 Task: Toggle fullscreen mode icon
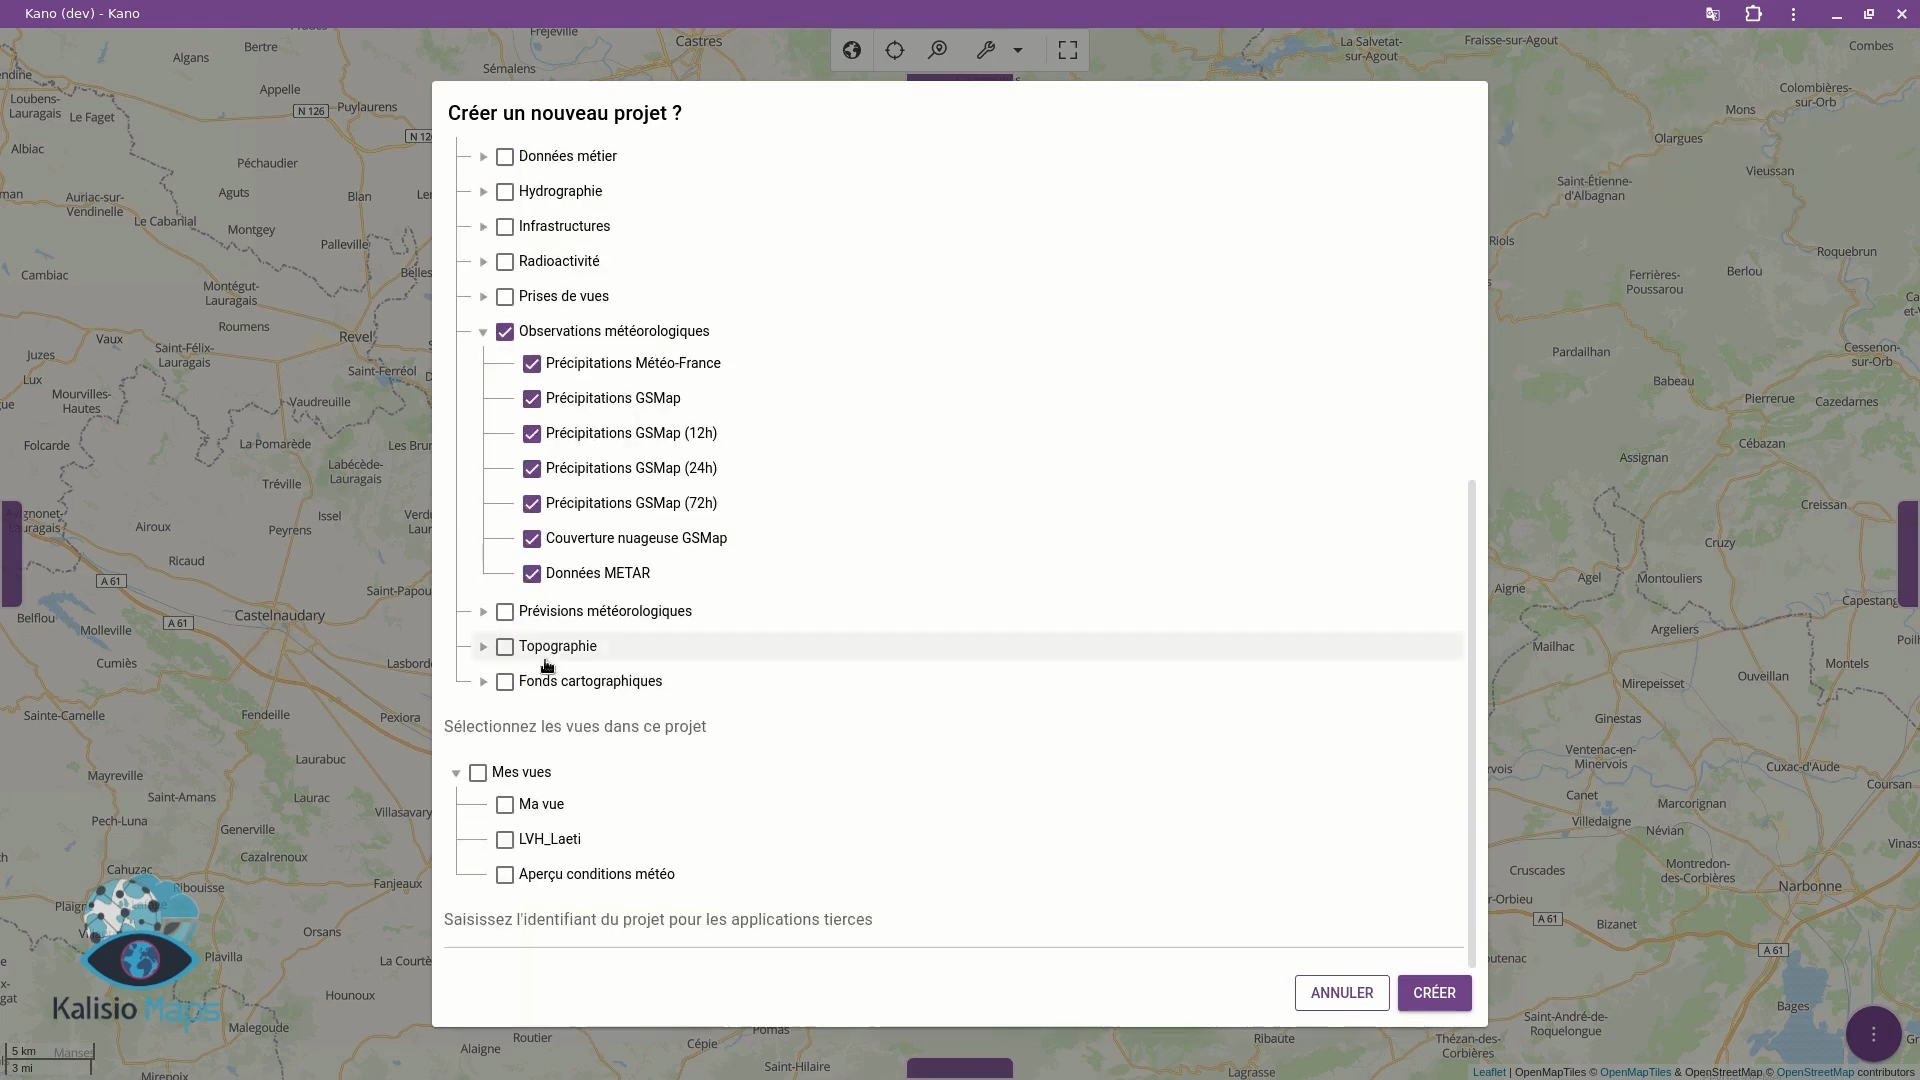tap(1068, 50)
